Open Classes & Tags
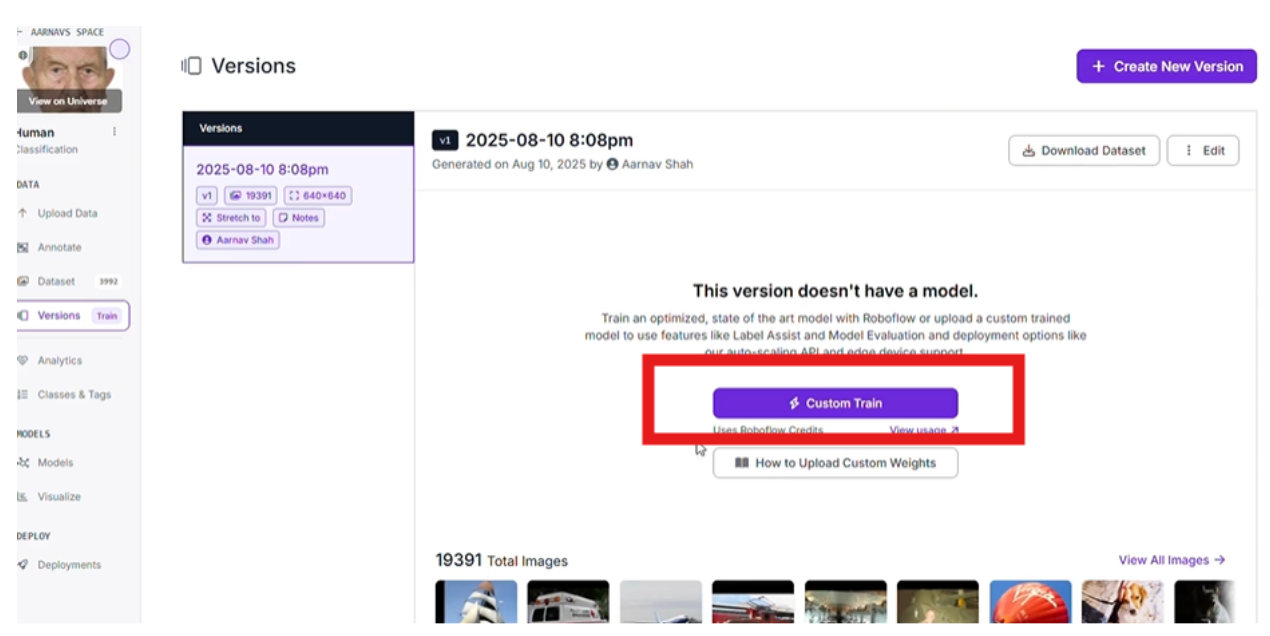Viewport: 1270px width, 636px height. (74, 394)
